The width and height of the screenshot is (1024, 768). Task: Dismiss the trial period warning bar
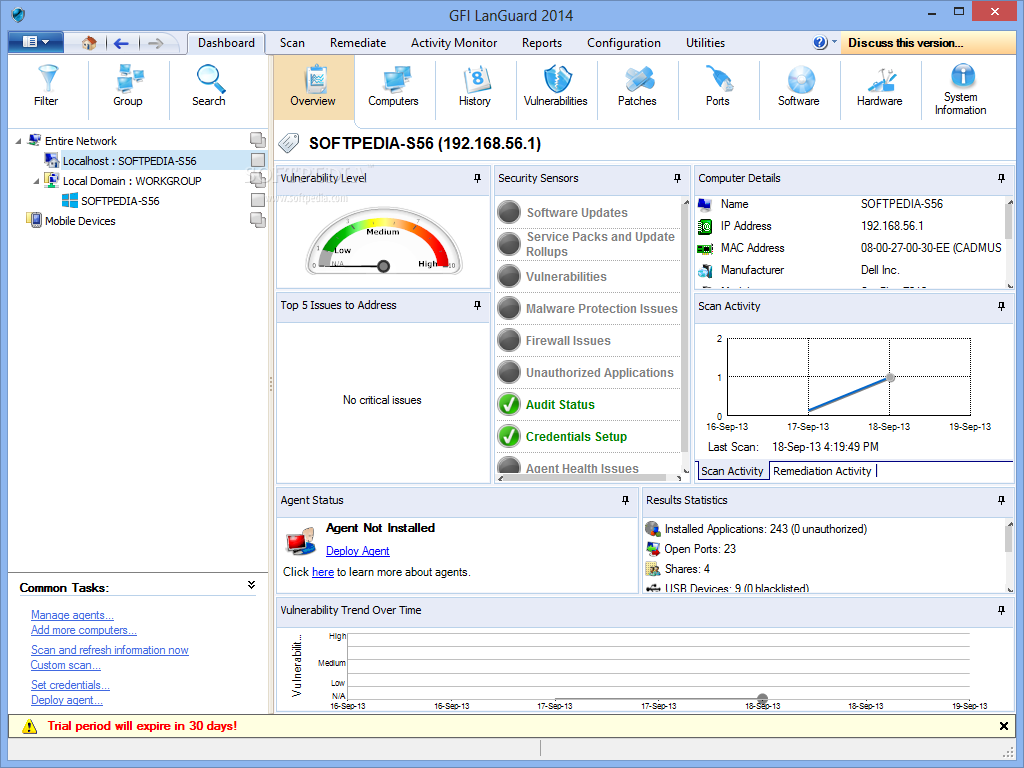(1004, 726)
